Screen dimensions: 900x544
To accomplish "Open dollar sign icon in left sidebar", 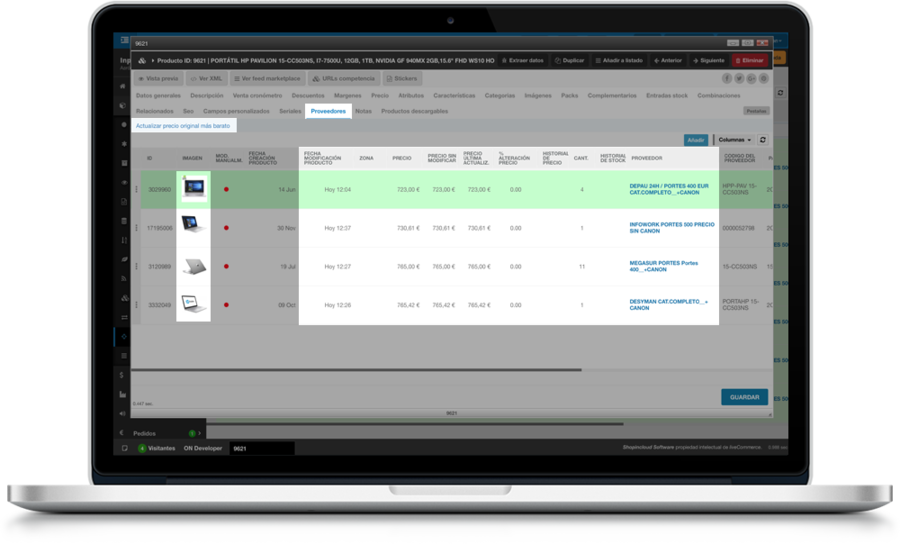I will coord(122,375).
